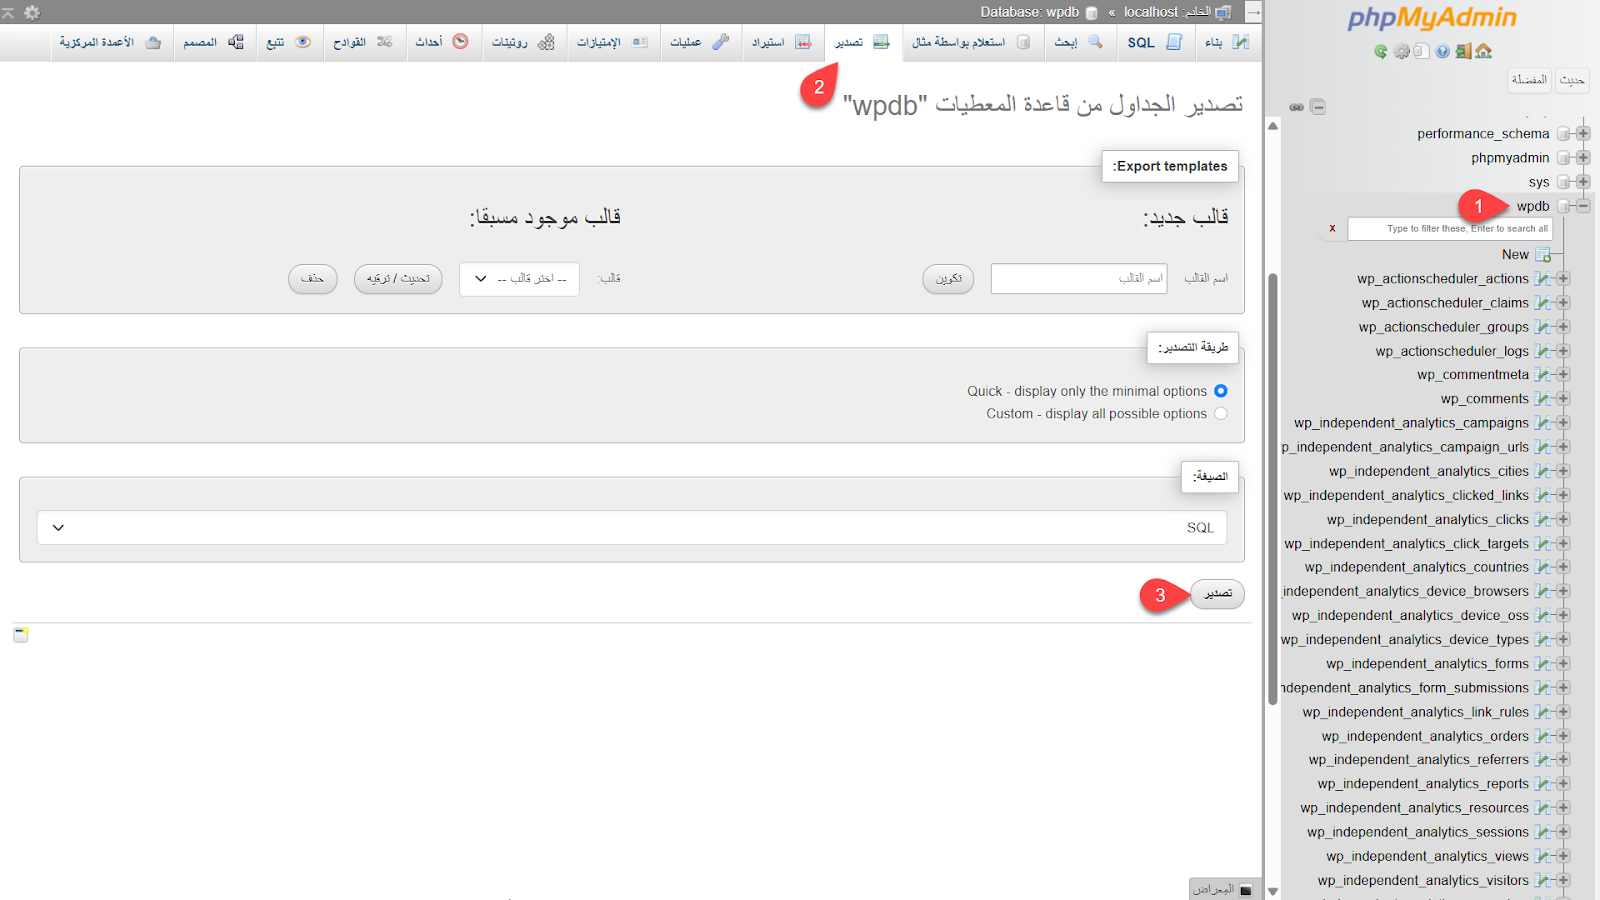This screenshot has height=900, width=1600.
Task: Open the SQL tab
Action: 1155,42
